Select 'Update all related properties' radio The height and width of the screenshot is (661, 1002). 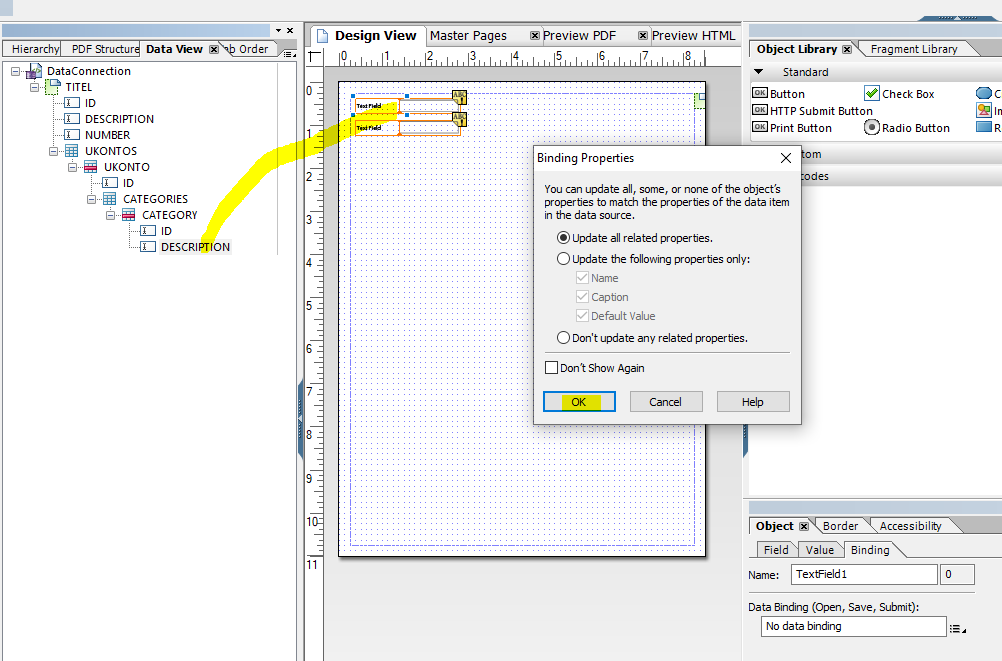[x=564, y=238]
